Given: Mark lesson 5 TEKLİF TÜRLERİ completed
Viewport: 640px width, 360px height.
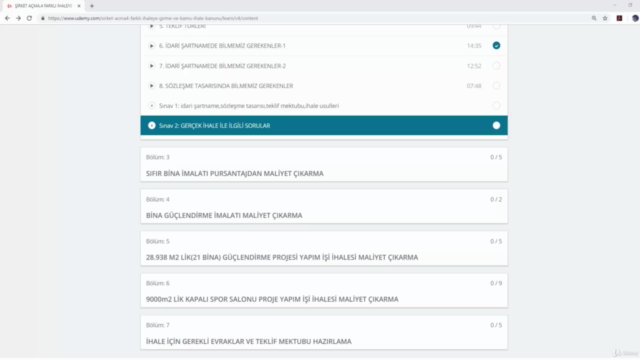Looking at the screenshot, I should pyautogui.click(x=496, y=27).
